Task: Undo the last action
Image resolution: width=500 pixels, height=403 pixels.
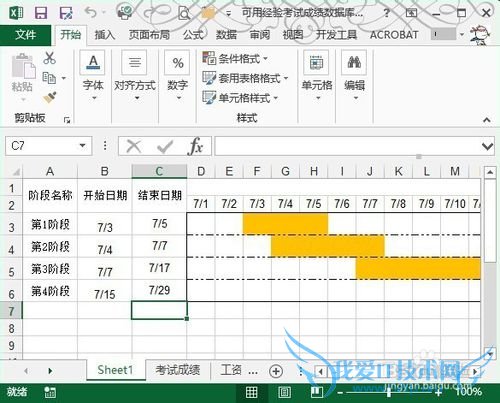Action: [90, 13]
